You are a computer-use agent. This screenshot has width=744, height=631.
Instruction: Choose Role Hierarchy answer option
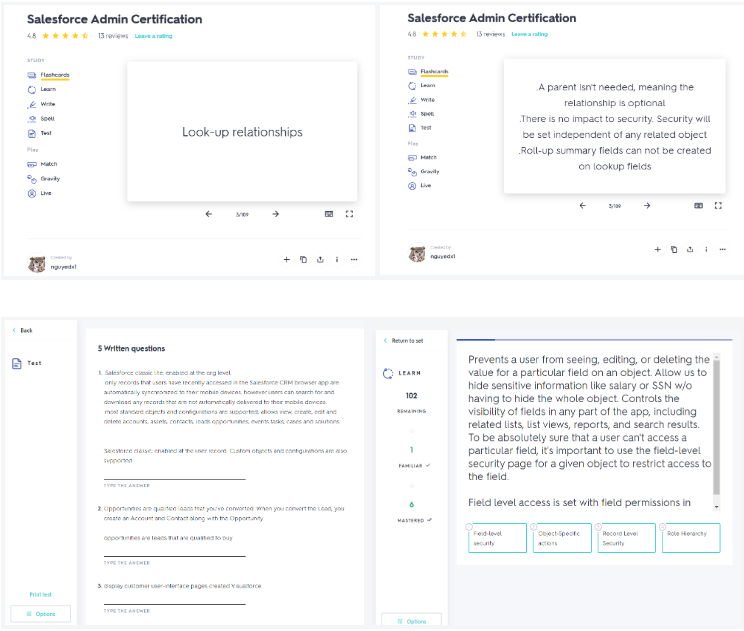[691, 538]
